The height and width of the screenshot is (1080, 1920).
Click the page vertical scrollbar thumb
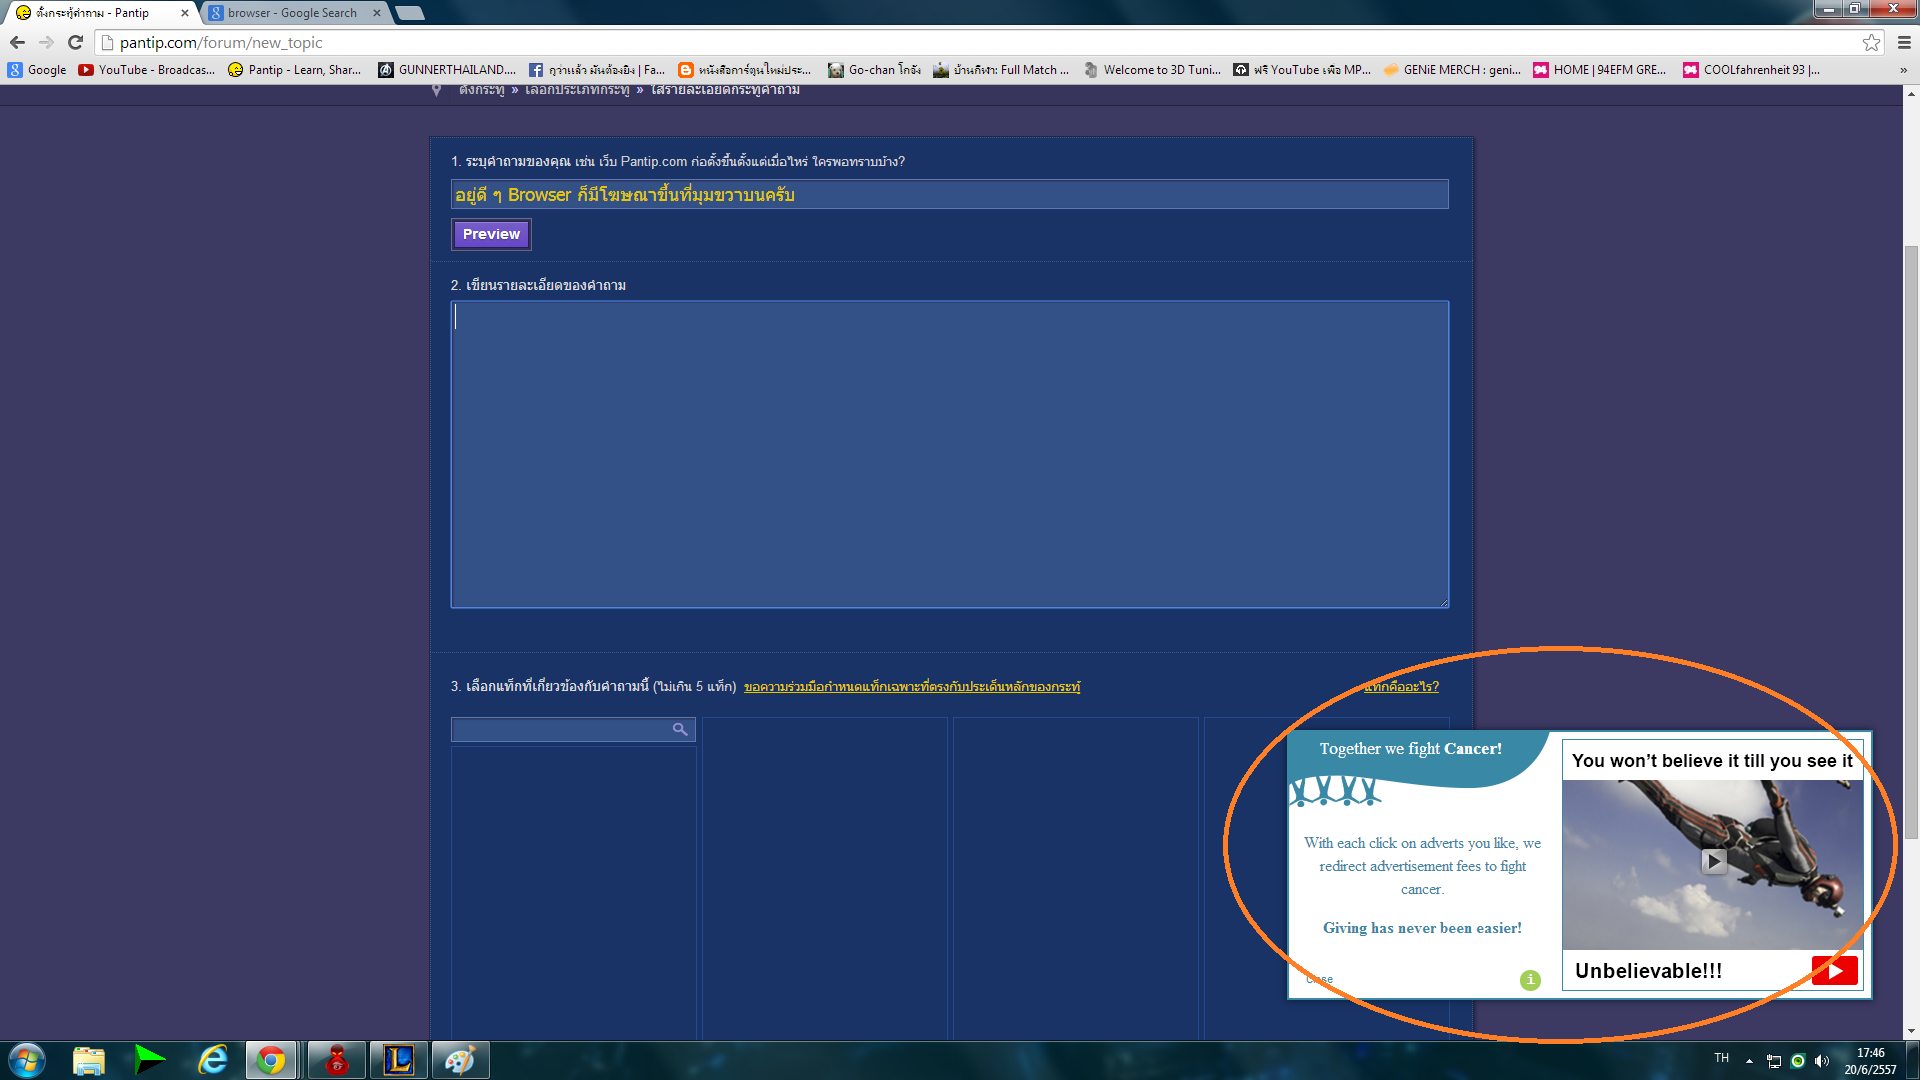point(1911,540)
